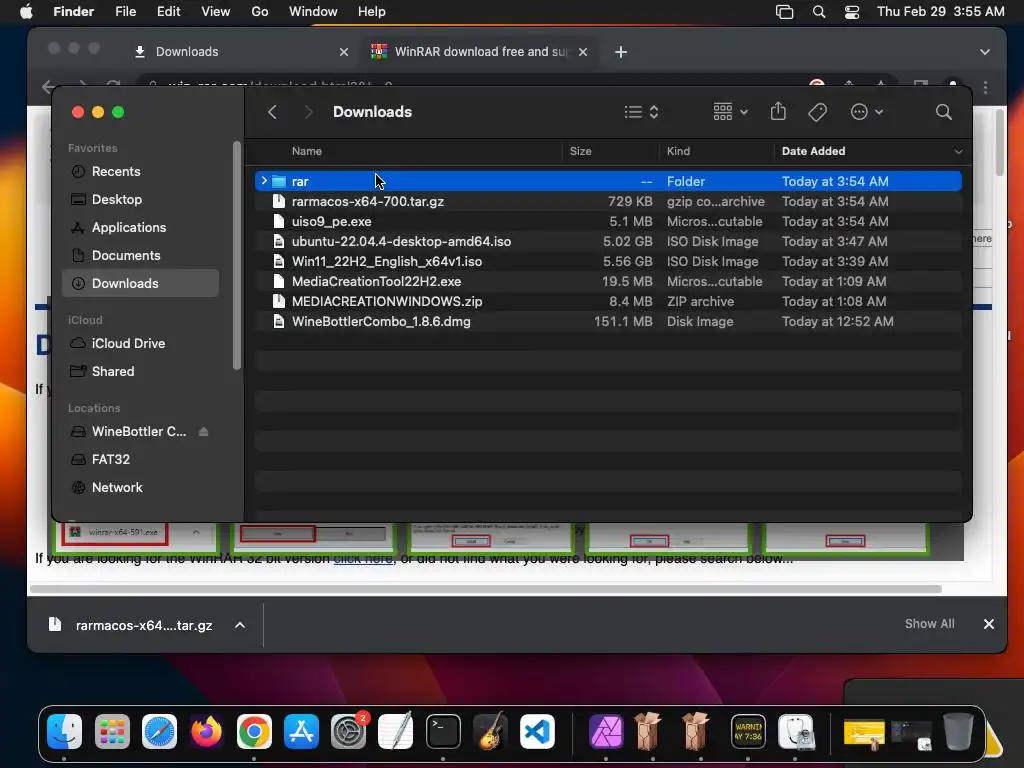Open Firefox from the Dock
Viewport: 1024px width, 768px height.
(x=206, y=731)
